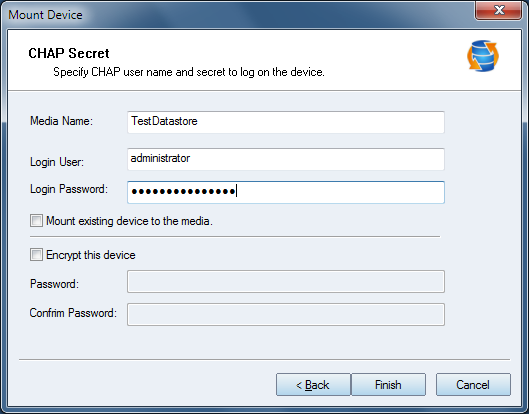Close the Mount Device dialog
529x414 pixels.
pyautogui.click(x=499, y=10)
